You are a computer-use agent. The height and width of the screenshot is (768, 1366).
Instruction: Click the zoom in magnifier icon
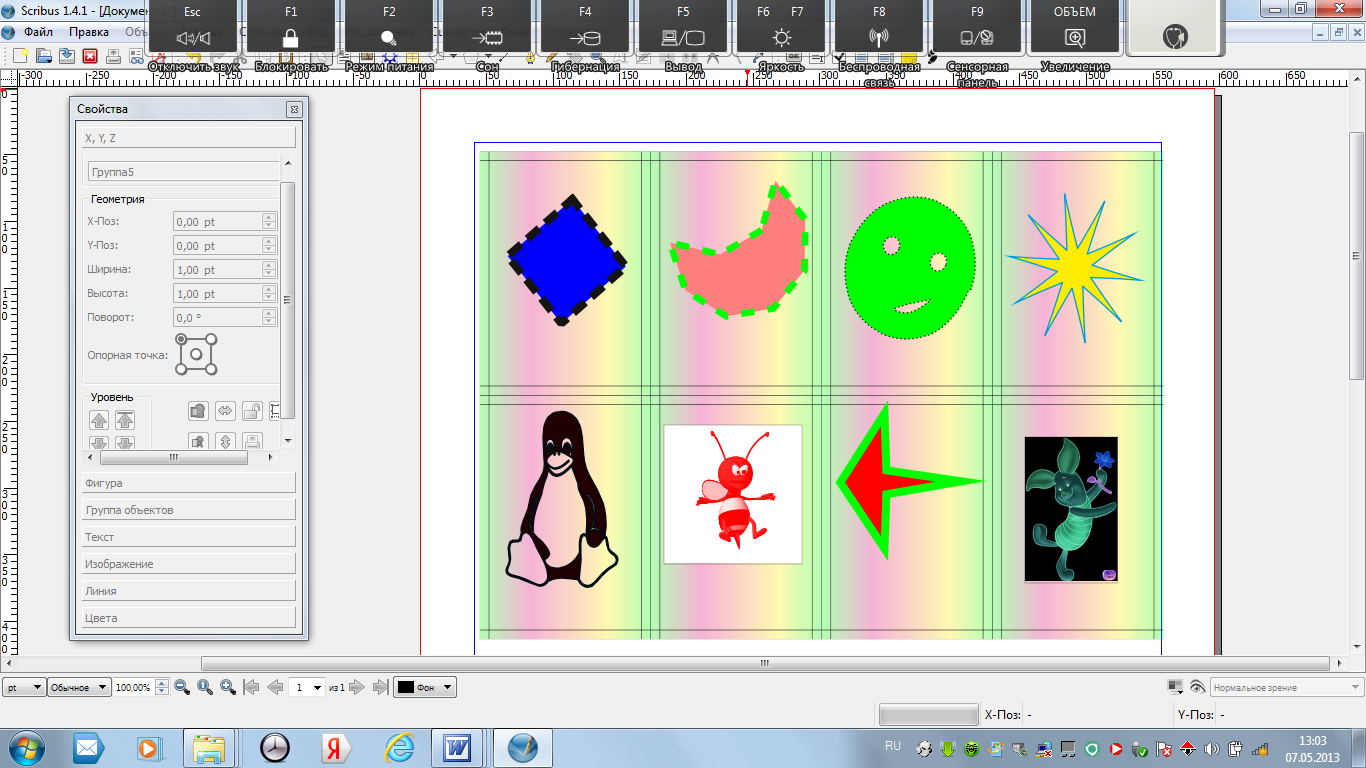click(x=228, y=687)
